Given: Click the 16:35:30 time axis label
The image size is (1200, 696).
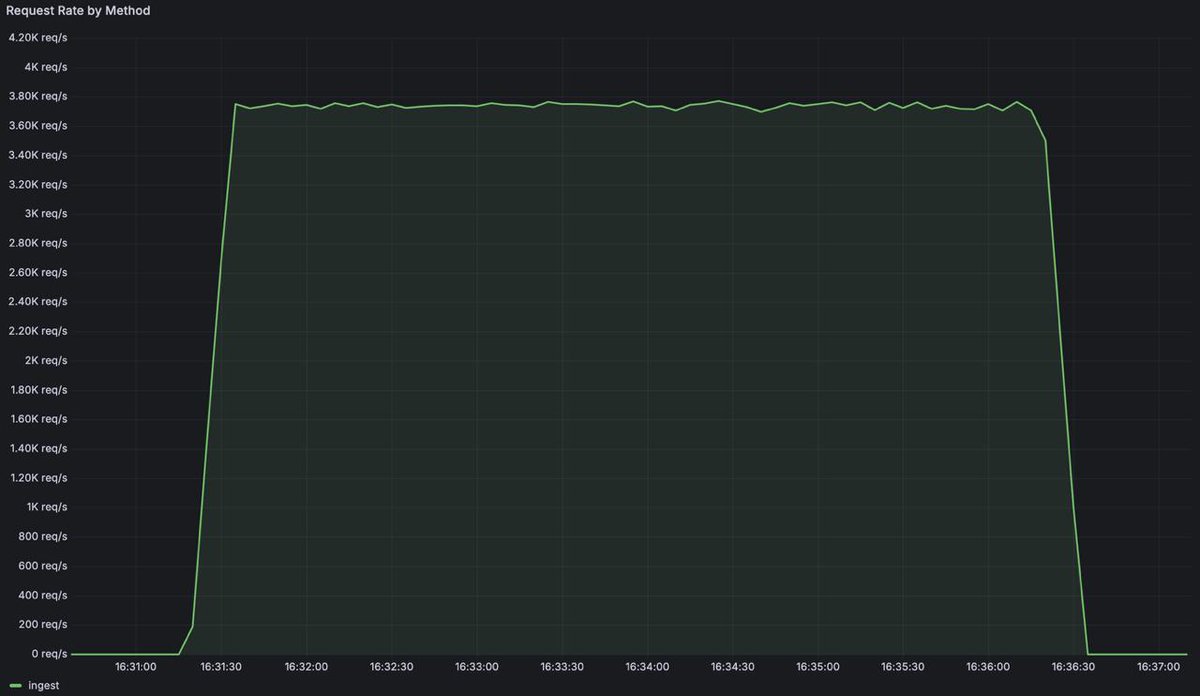Looking at the screenshot, I should (x=903, y=666).
